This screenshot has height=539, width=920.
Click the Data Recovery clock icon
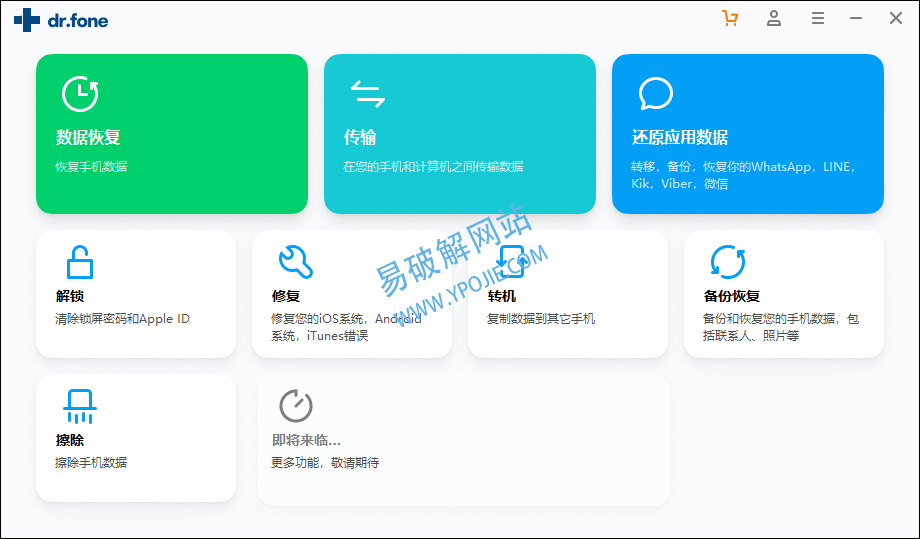coord(80,93)
